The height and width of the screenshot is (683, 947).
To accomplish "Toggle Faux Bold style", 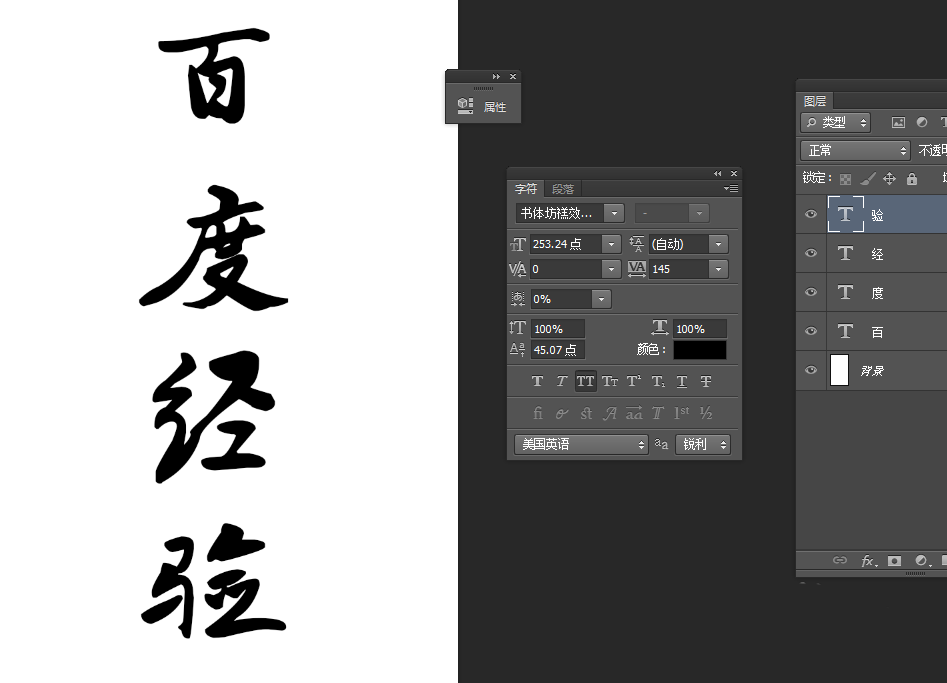I will (x=537, y=381).
